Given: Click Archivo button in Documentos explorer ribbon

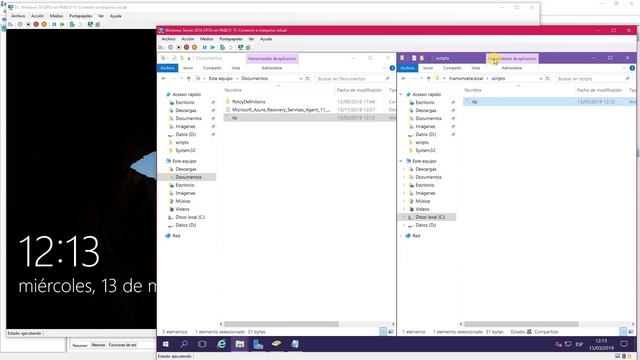Looking at the screenshot, I should (167, 68).
